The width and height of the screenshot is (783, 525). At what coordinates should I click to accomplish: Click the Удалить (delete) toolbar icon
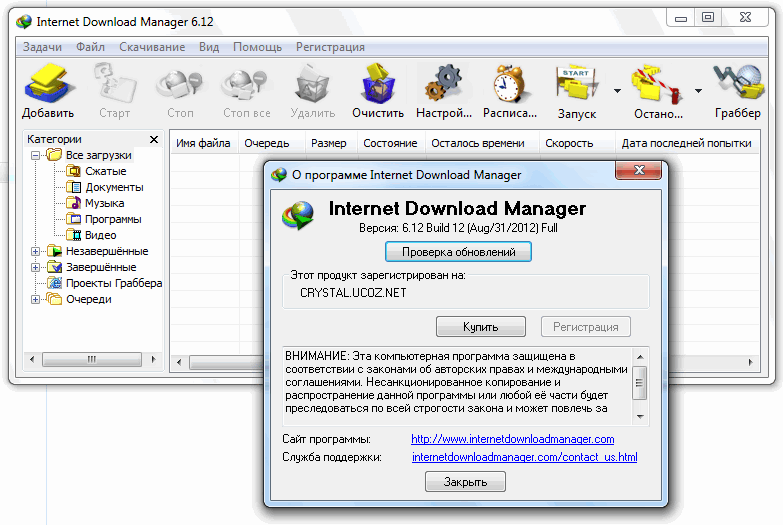[x=313, y=83]
